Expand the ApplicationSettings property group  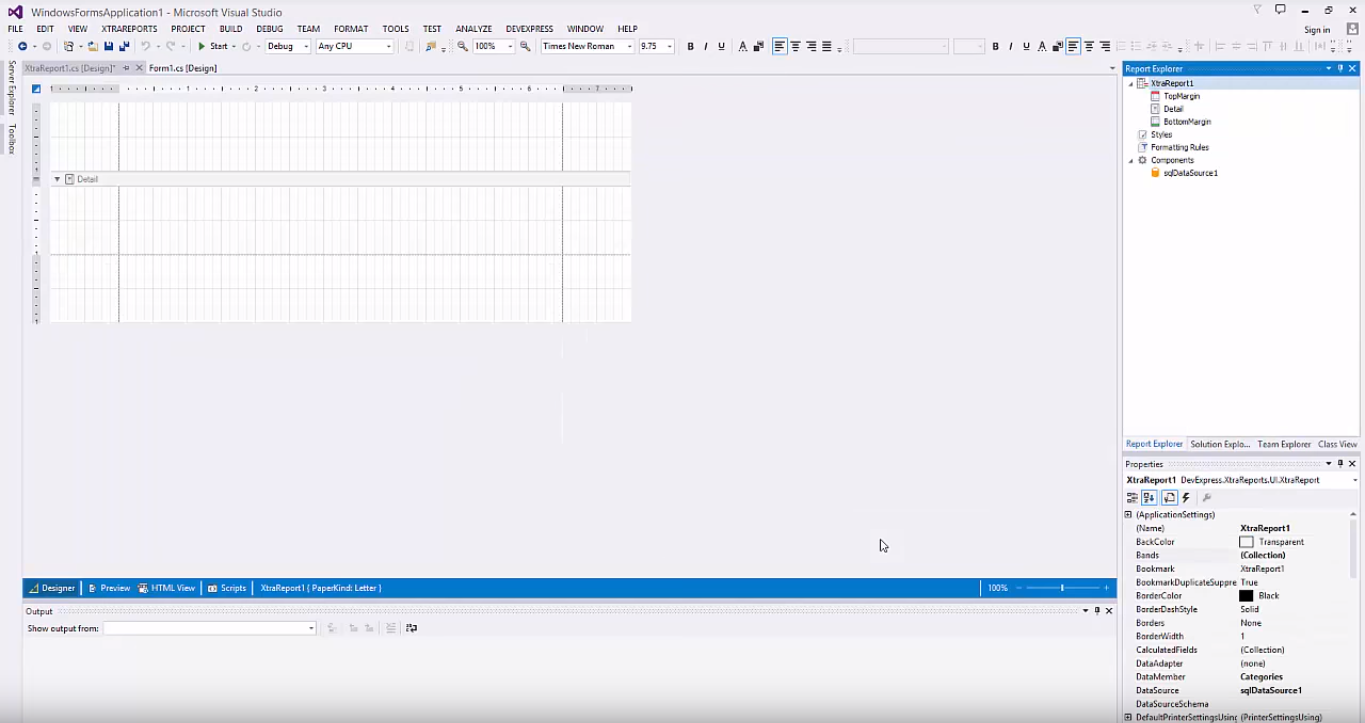1128,514
